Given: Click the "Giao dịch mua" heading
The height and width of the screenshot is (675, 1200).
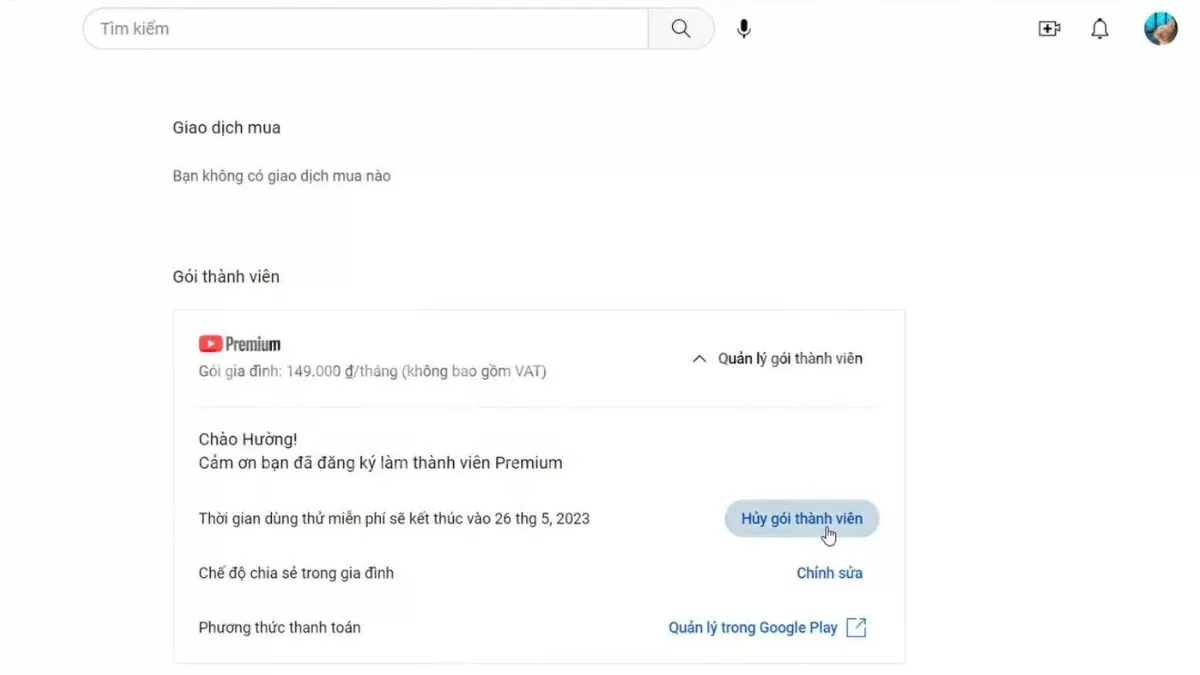Looking at the screenshot, I should (x=226, y=128).
